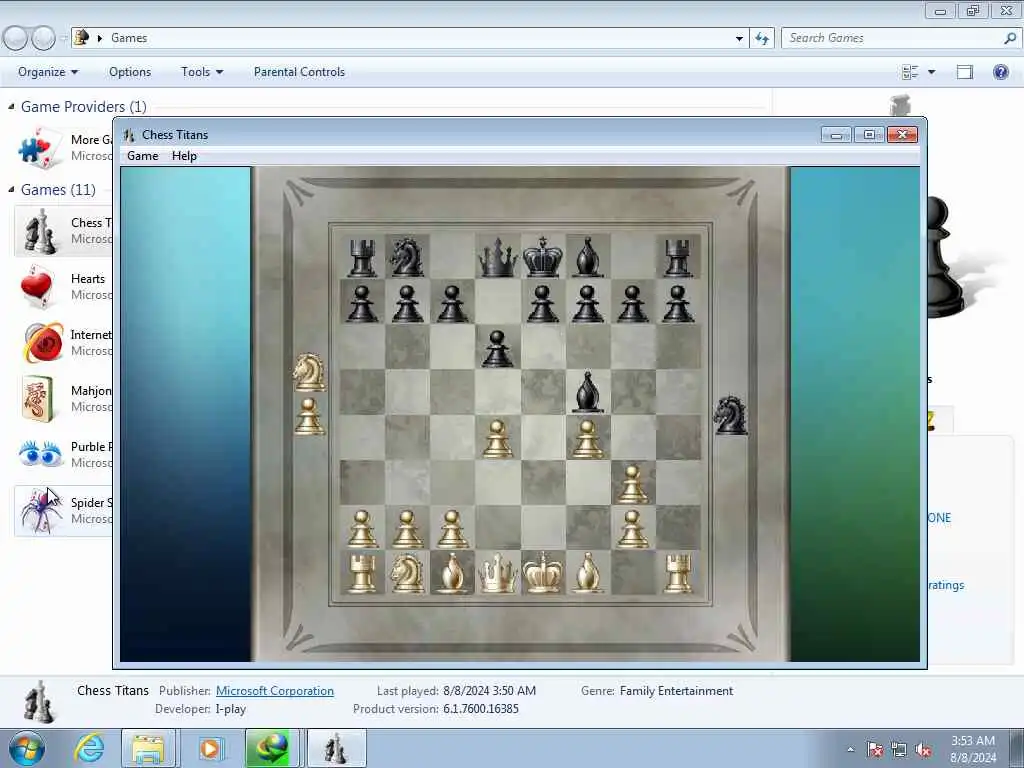This screenshot has width=1024, height=768.
Task: Select the white pawn on d4
Action: tap(498, 438)
